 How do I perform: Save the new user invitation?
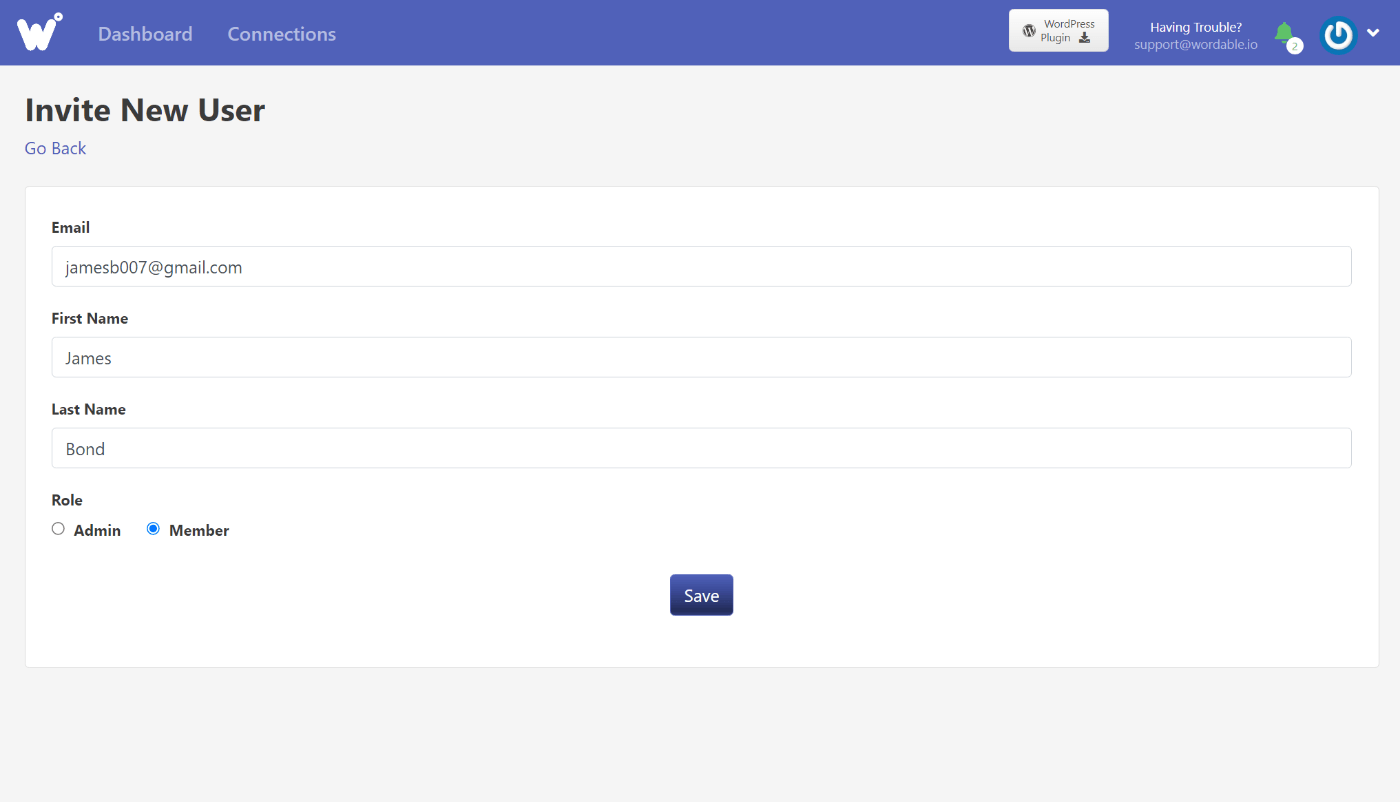[701, 595]
